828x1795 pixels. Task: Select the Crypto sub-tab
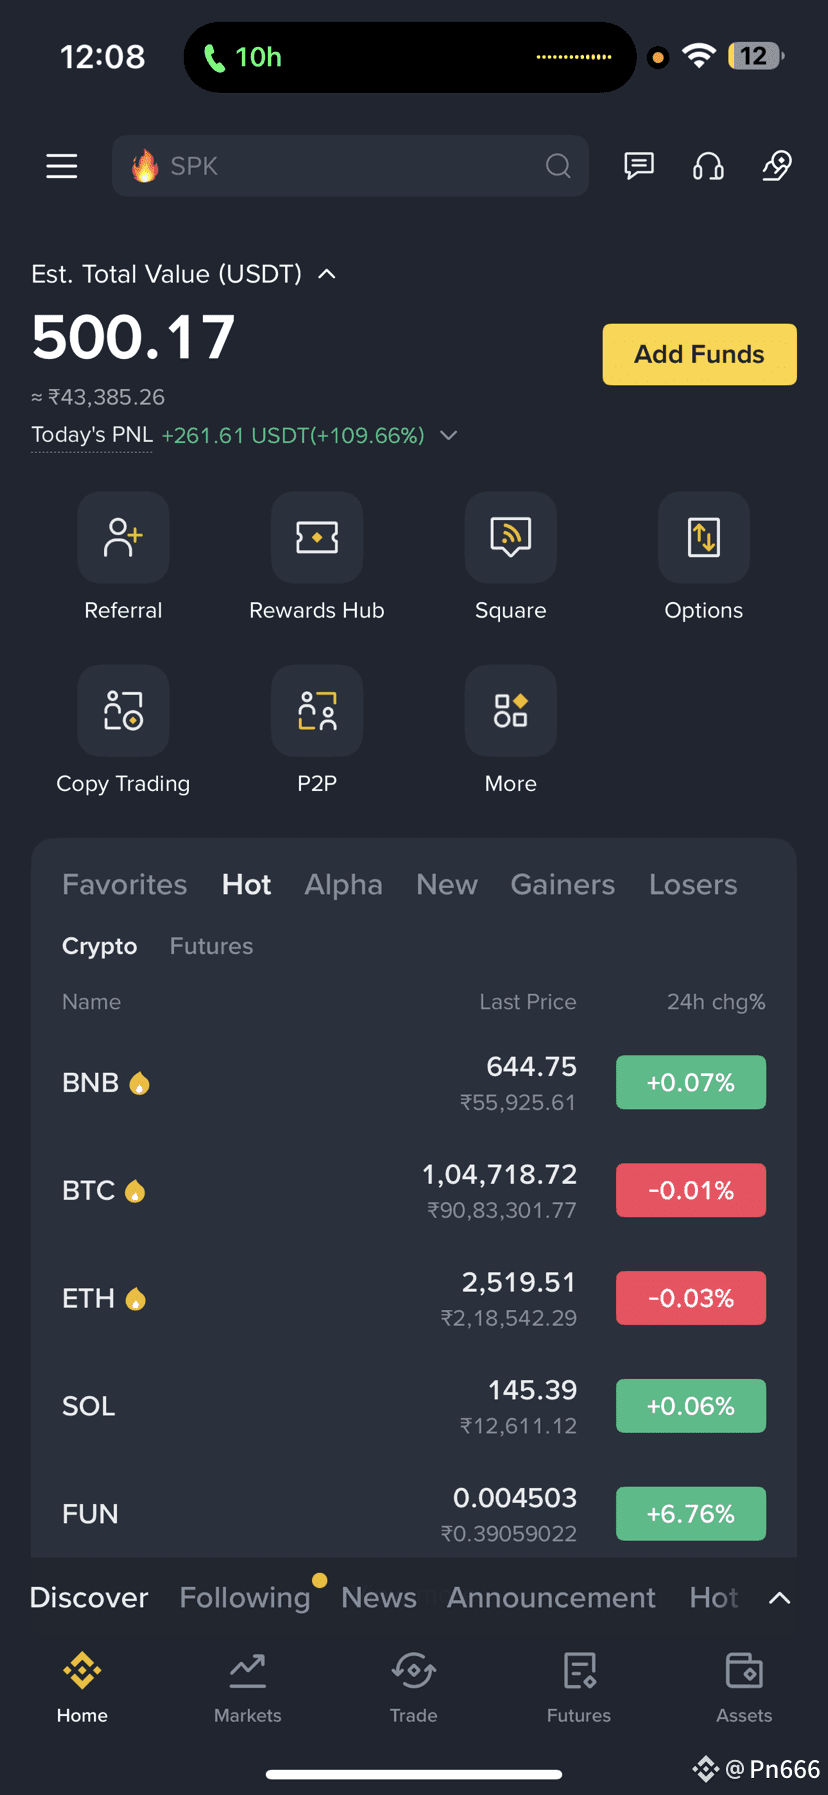(x=100, y=946)
